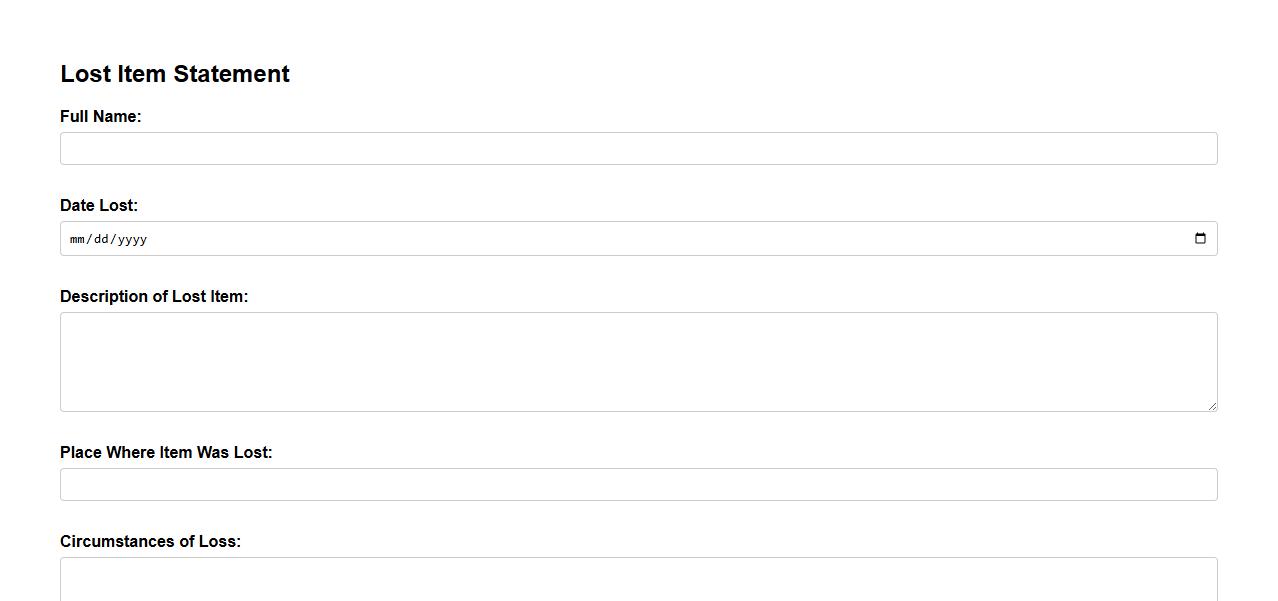
Task: Open the Date Lost calendar picker
Action: (1200, 239)
